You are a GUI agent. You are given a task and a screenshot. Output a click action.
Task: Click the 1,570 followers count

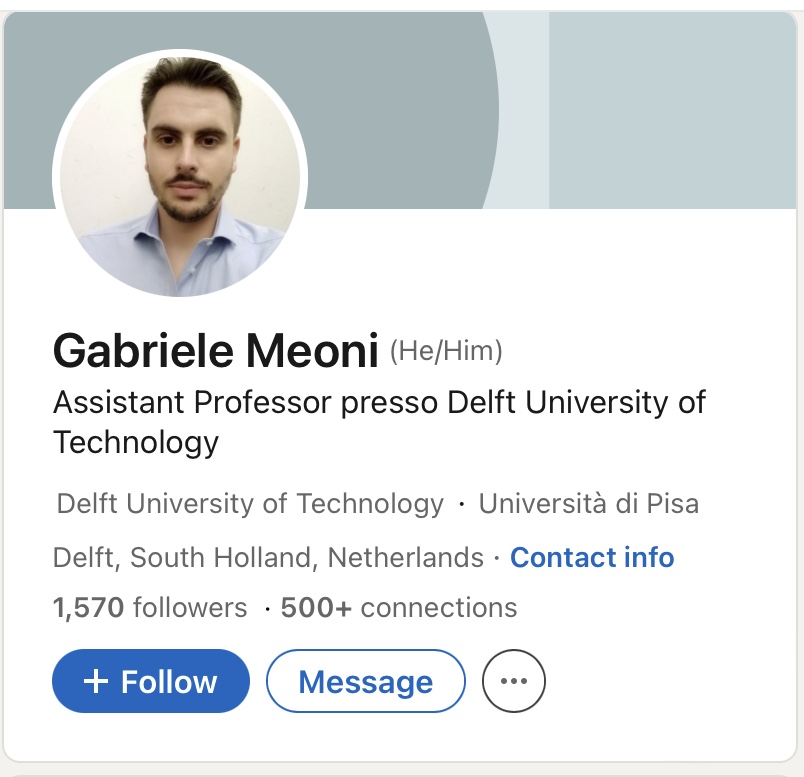pyautogui.click(x=149, y=607)
